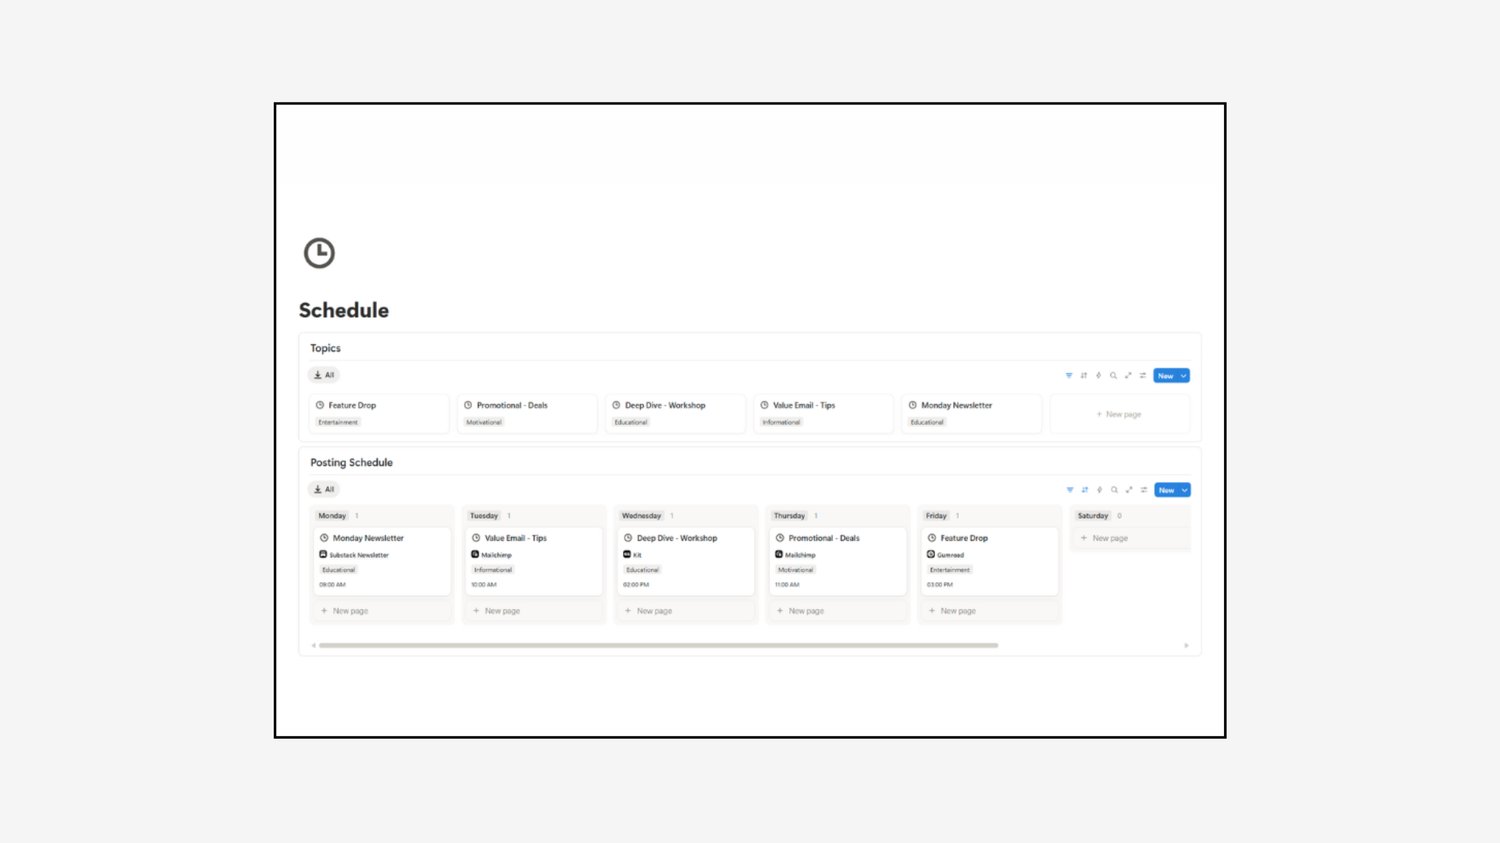Add a new page under the Saturday column
This screenshot has height=843, width=1500.
[x=1104, y=538]
